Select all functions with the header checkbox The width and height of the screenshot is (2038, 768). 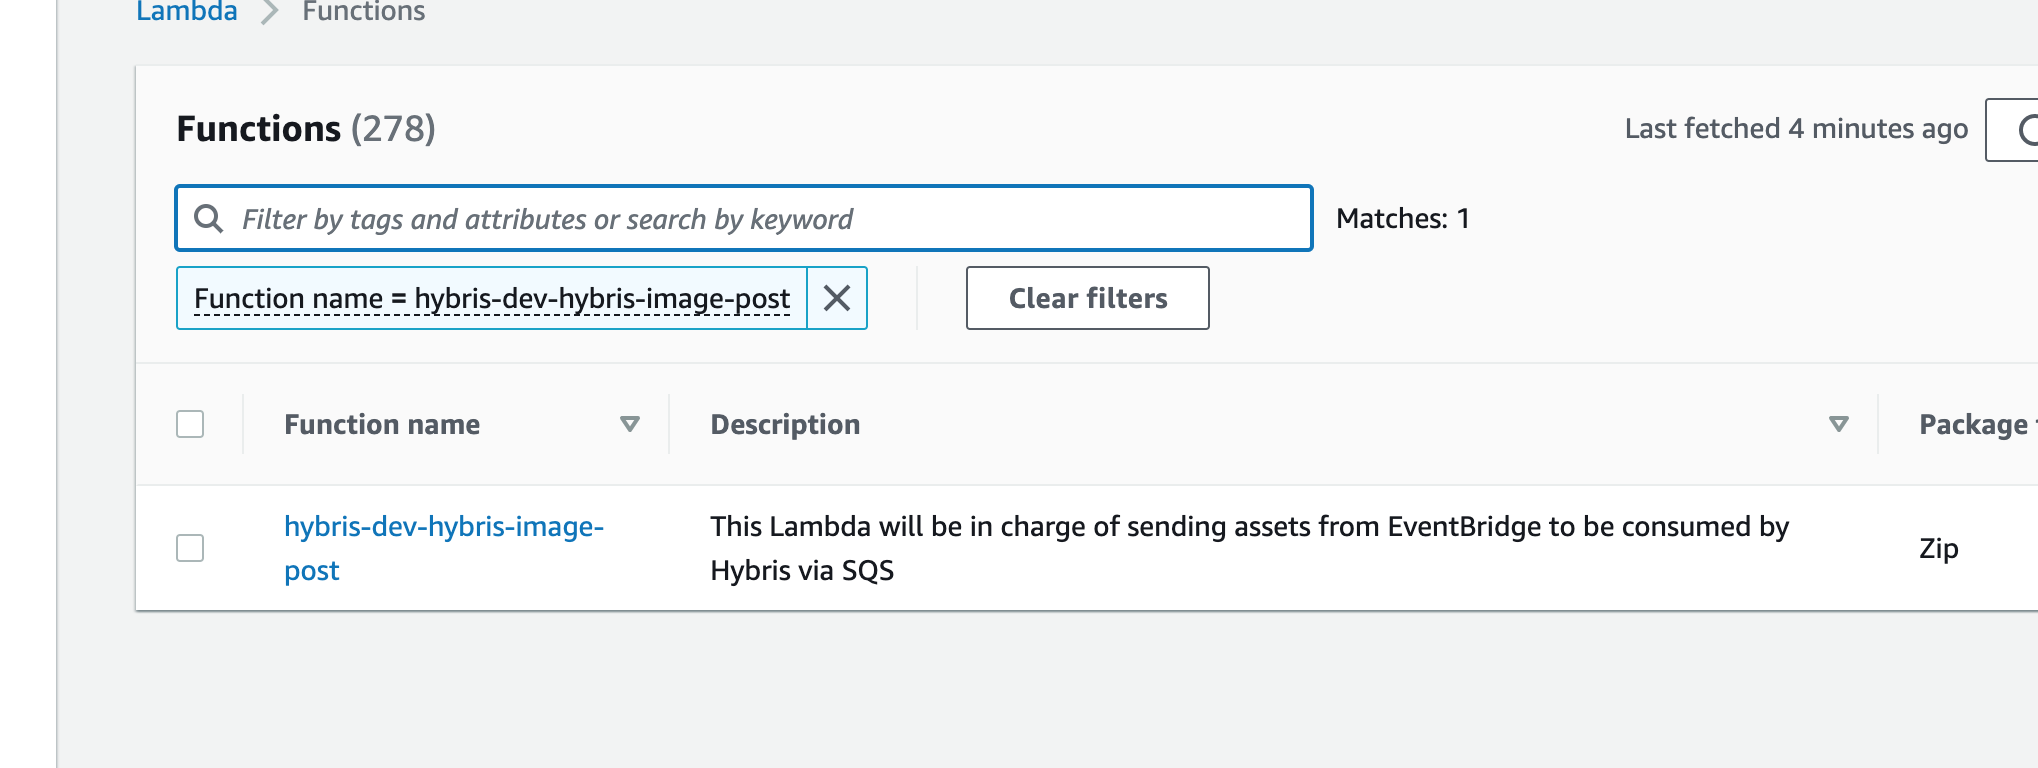point(190,424)
